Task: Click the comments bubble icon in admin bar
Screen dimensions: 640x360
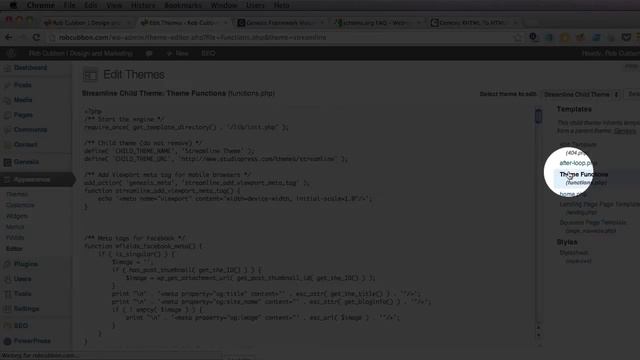Action: [x=149, y=53]
